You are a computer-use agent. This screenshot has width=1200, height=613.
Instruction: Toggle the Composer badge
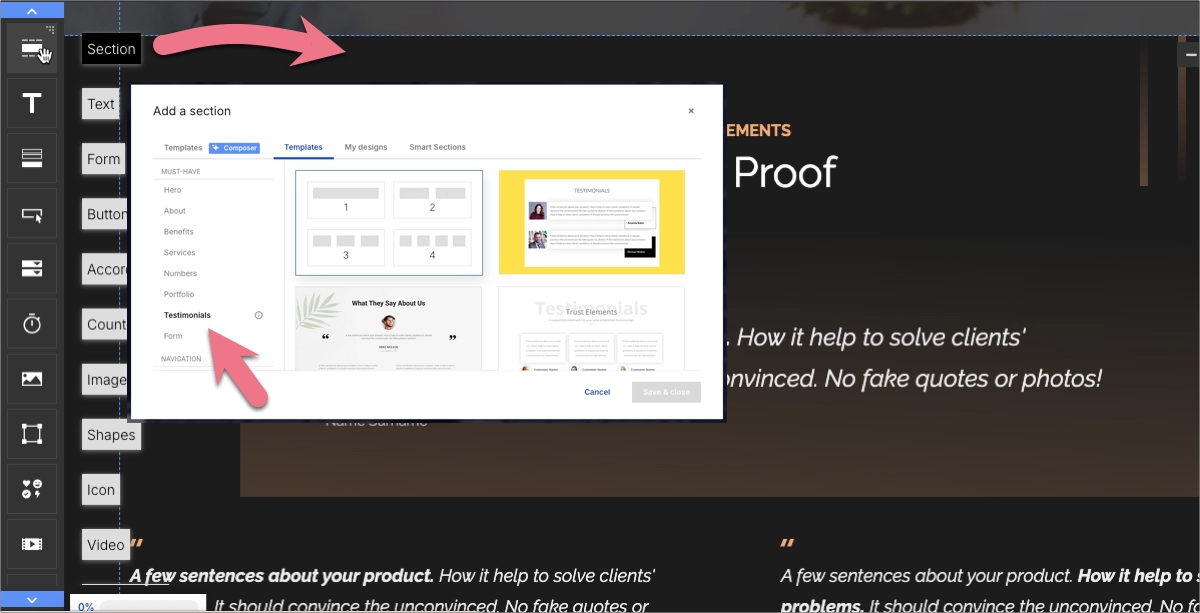click(x=235, y=148)
